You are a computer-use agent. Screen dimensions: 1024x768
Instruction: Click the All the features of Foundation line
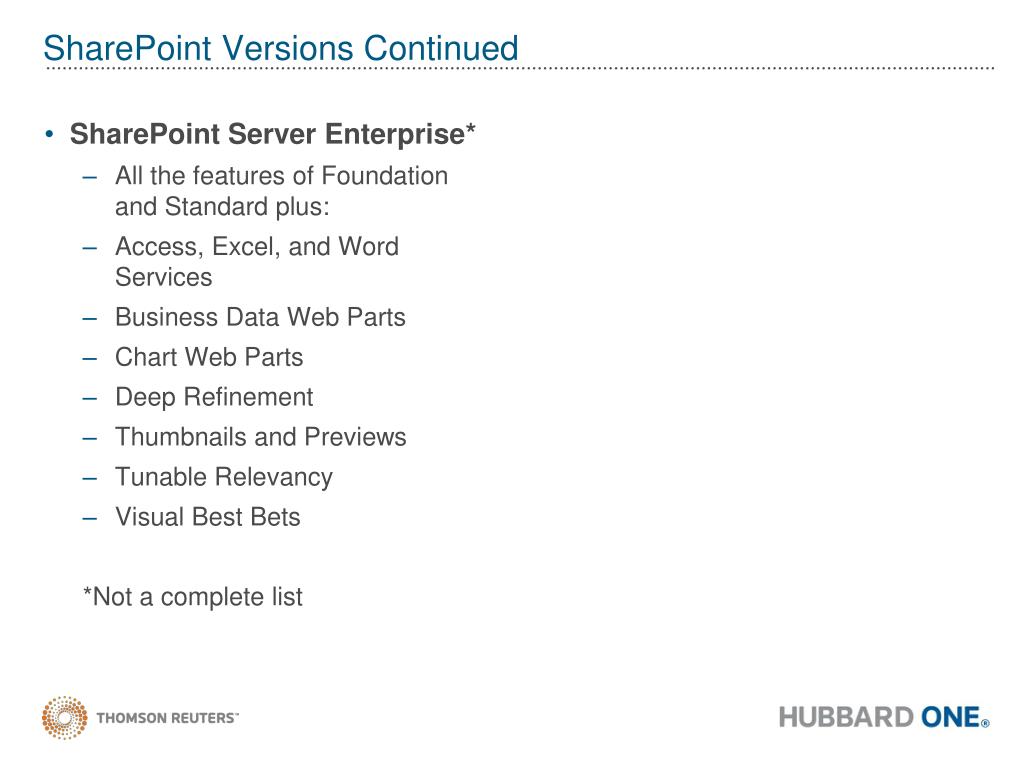tap(281, 176)
